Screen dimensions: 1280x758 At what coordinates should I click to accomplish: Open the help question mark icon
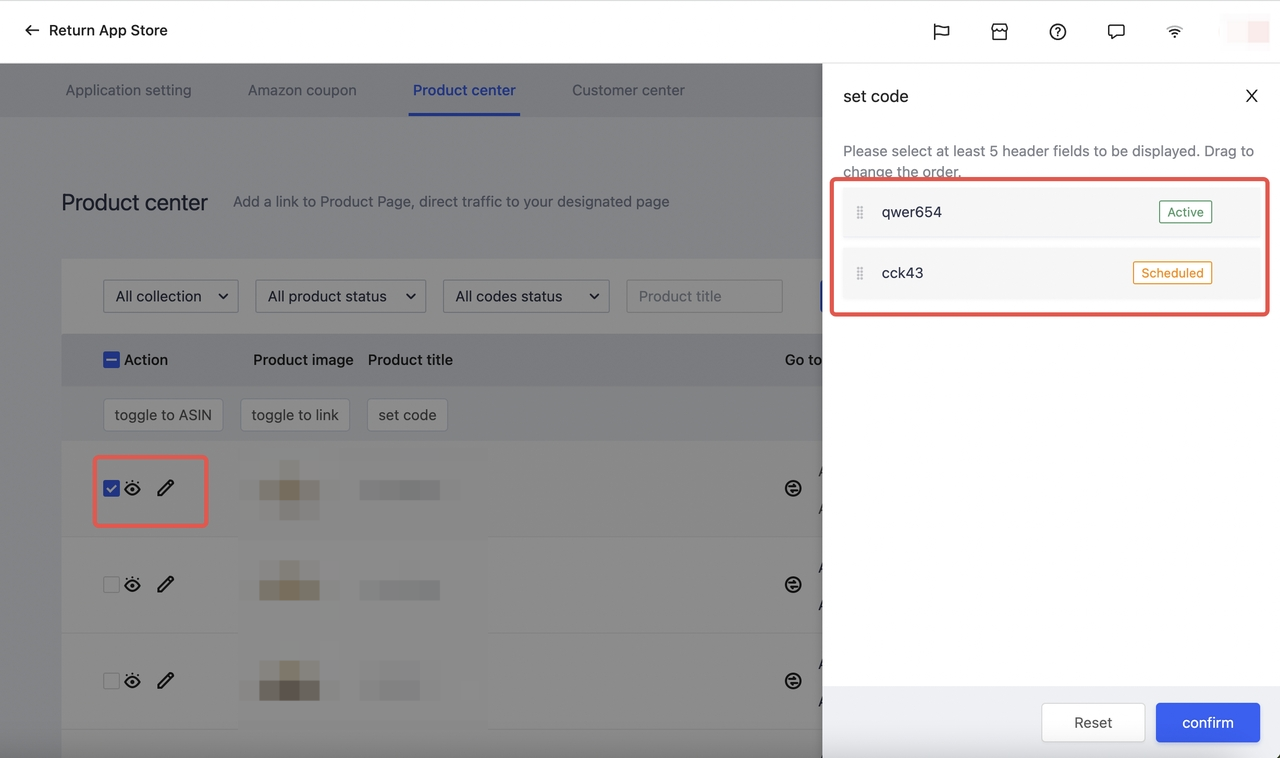pyautogui.click(x=1057, y=31)
